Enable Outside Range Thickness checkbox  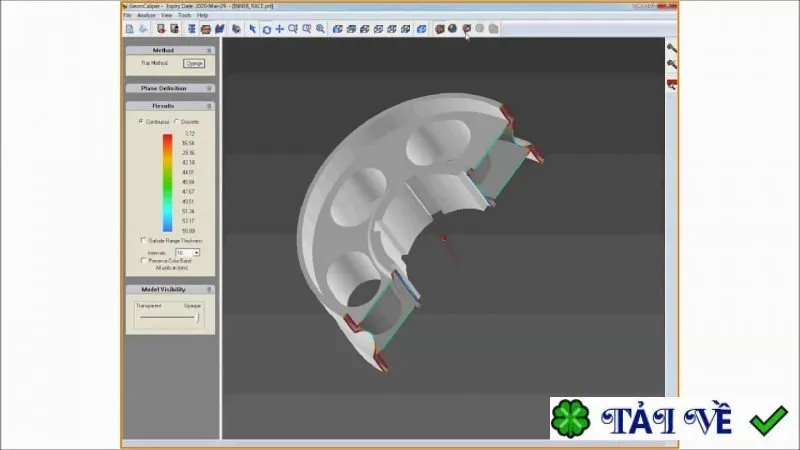143,240
